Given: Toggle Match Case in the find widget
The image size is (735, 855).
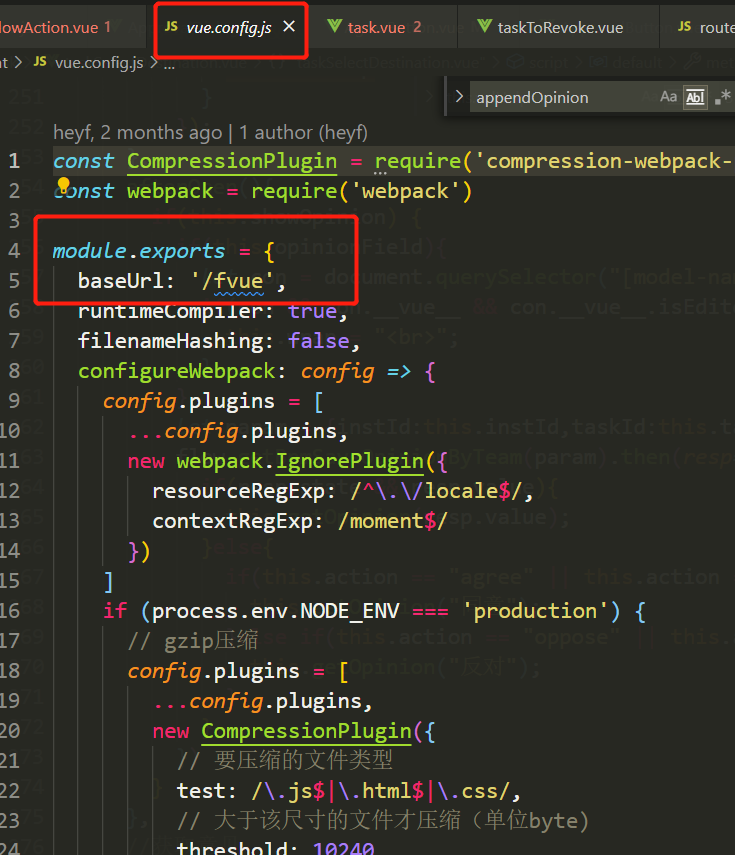Looking at the screenshot, I should coord(668,97).
